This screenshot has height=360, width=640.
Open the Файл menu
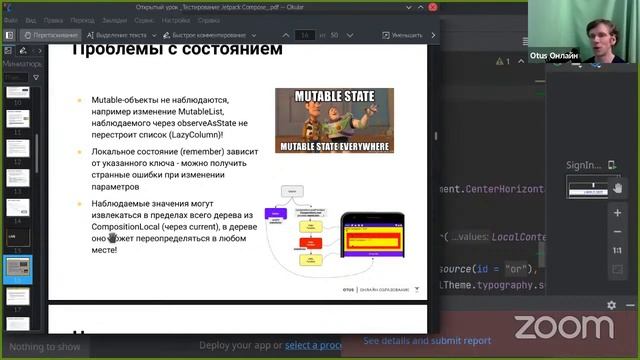11,20
